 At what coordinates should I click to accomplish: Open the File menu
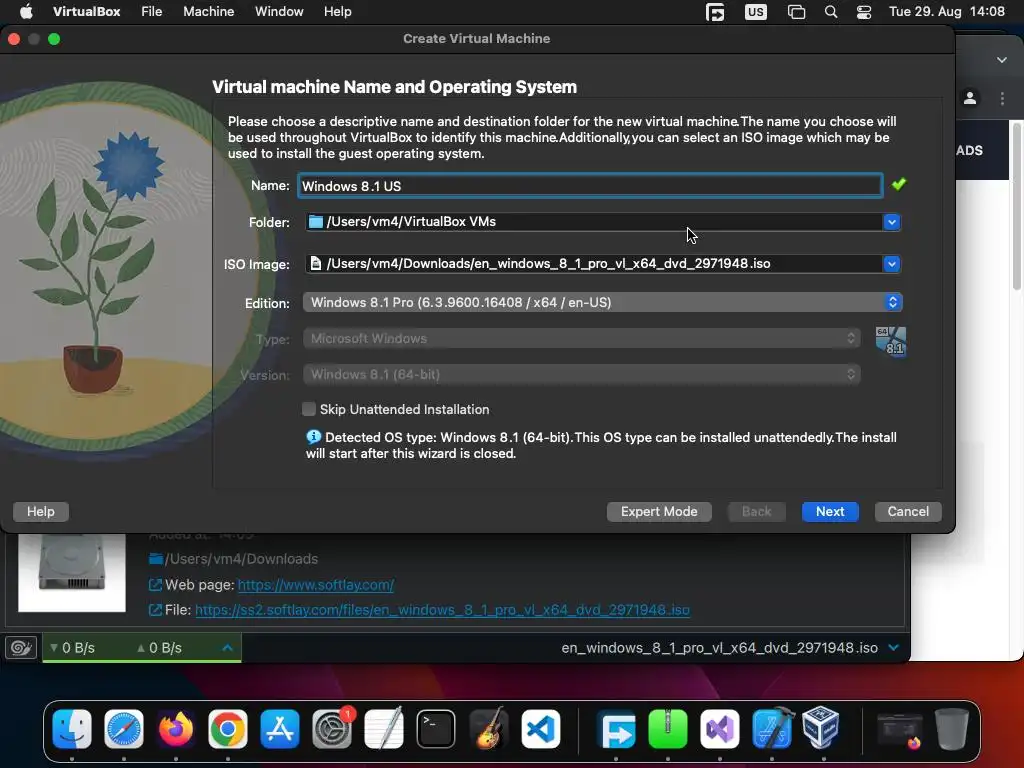pyautogui.click(x=152, y=11)
